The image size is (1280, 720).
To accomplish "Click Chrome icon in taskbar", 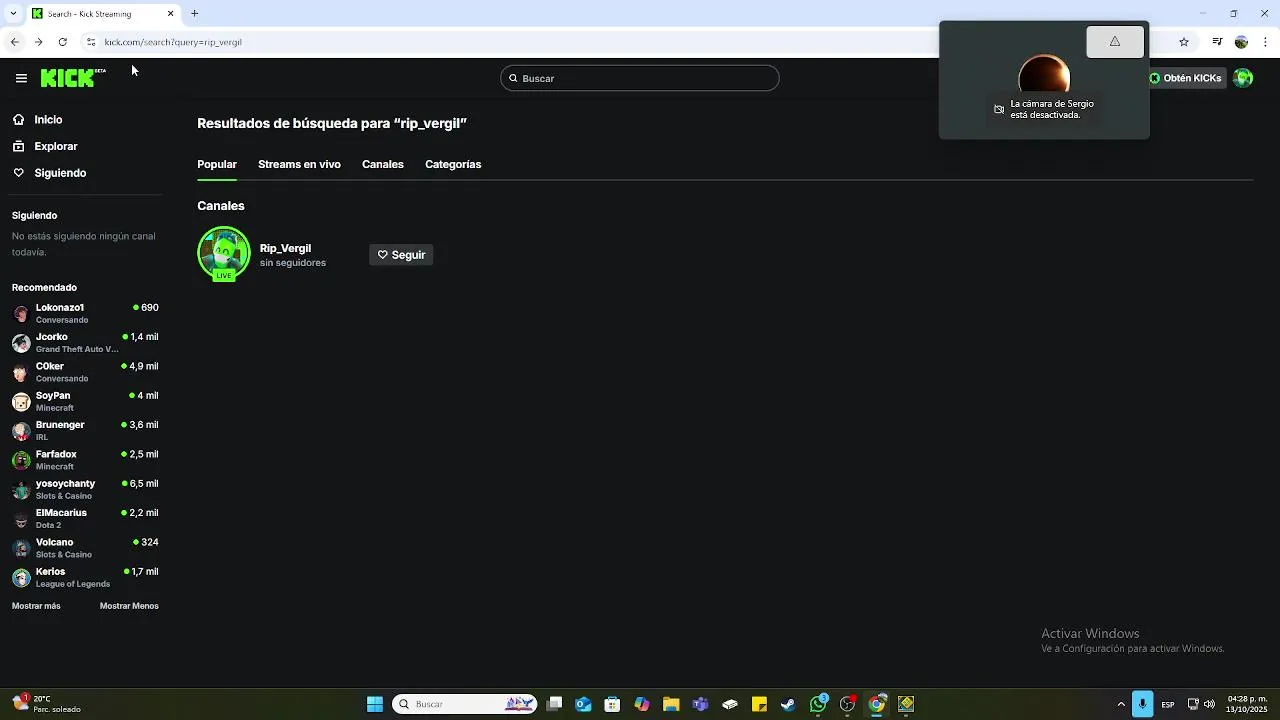I will [877, 704].
